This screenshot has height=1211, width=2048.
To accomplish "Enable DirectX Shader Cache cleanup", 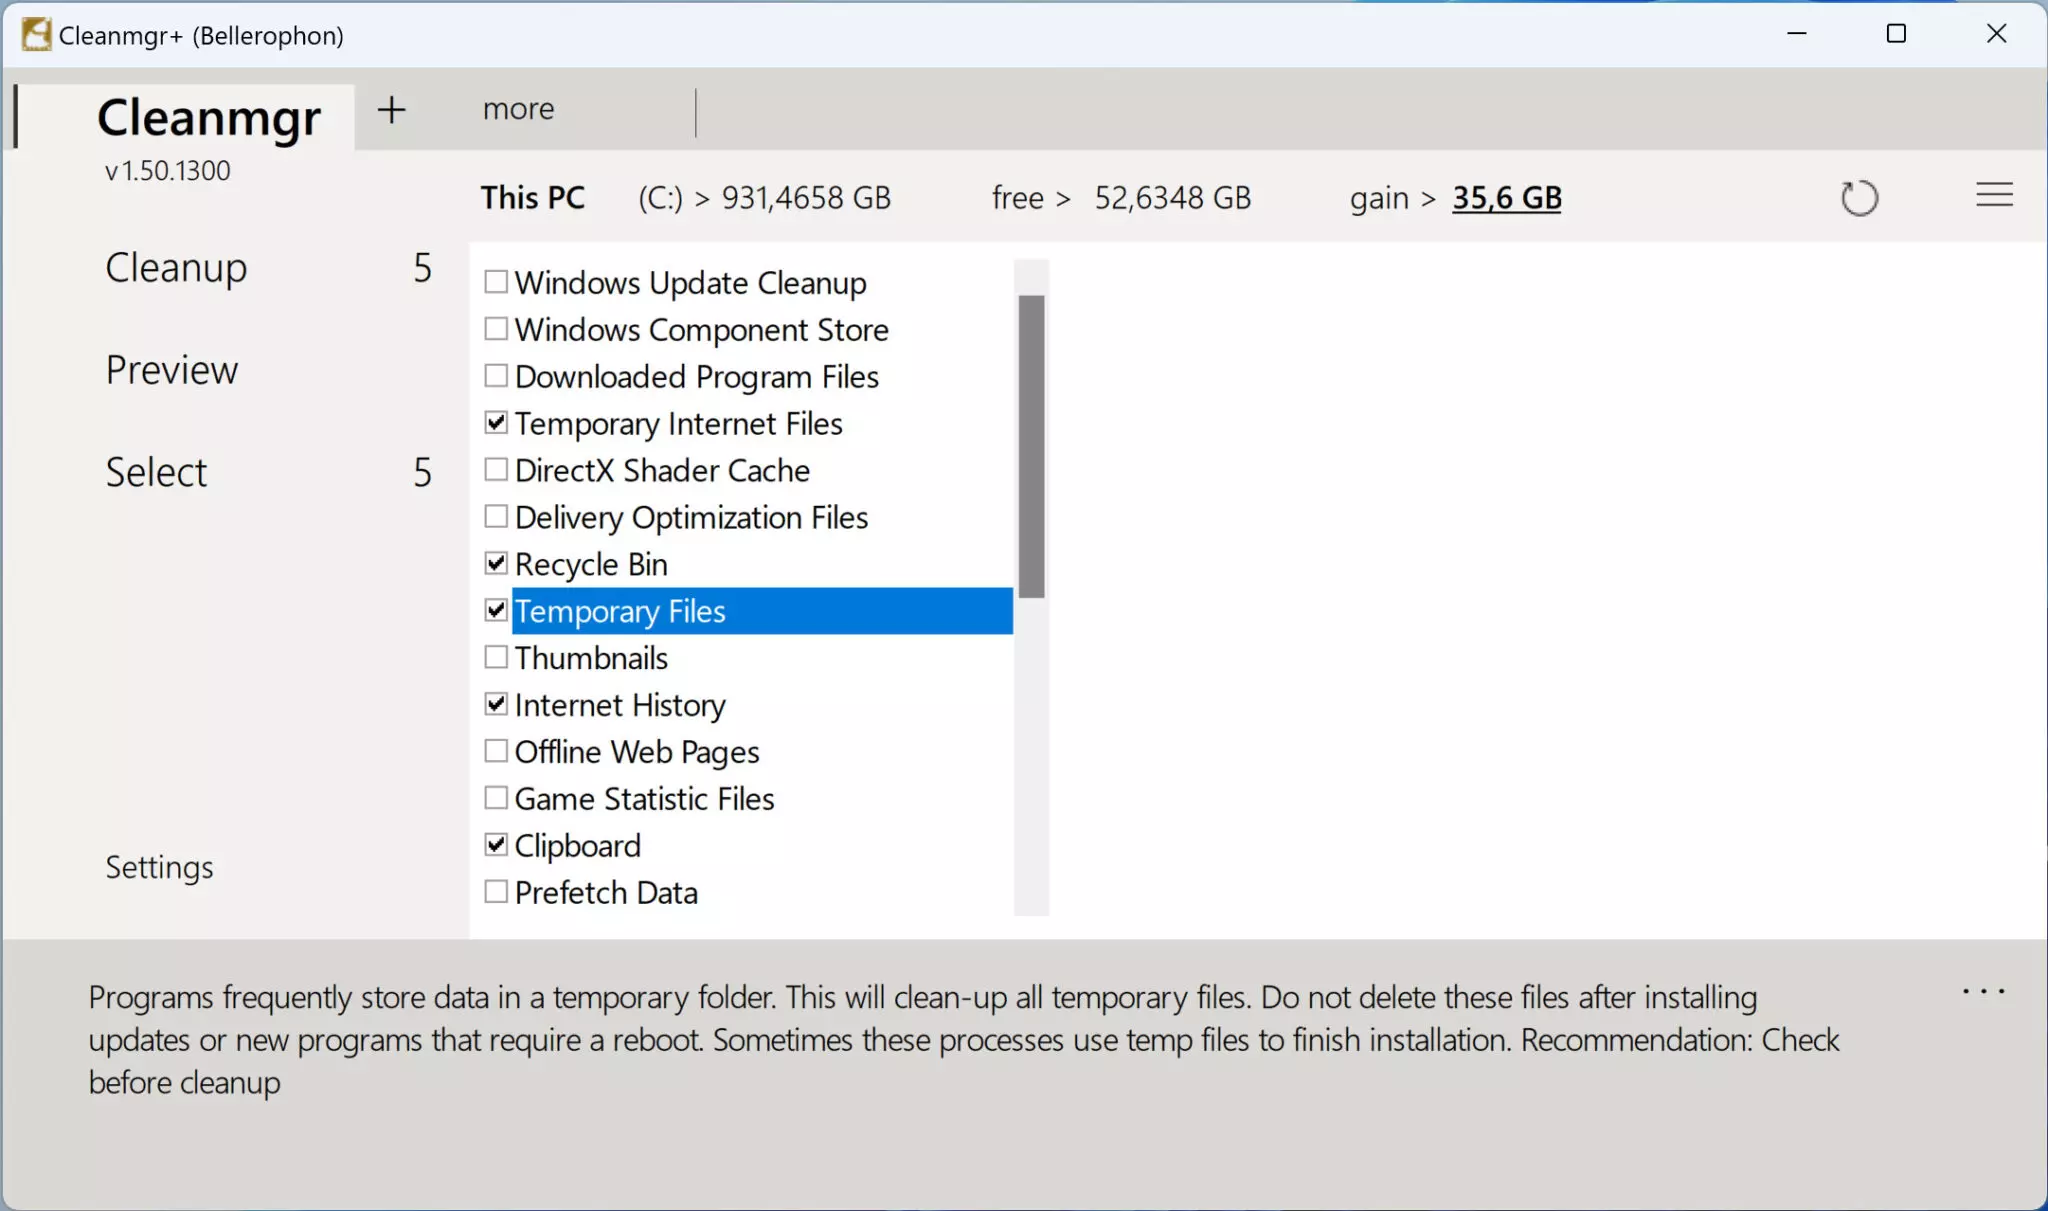I will pos(496,469).
